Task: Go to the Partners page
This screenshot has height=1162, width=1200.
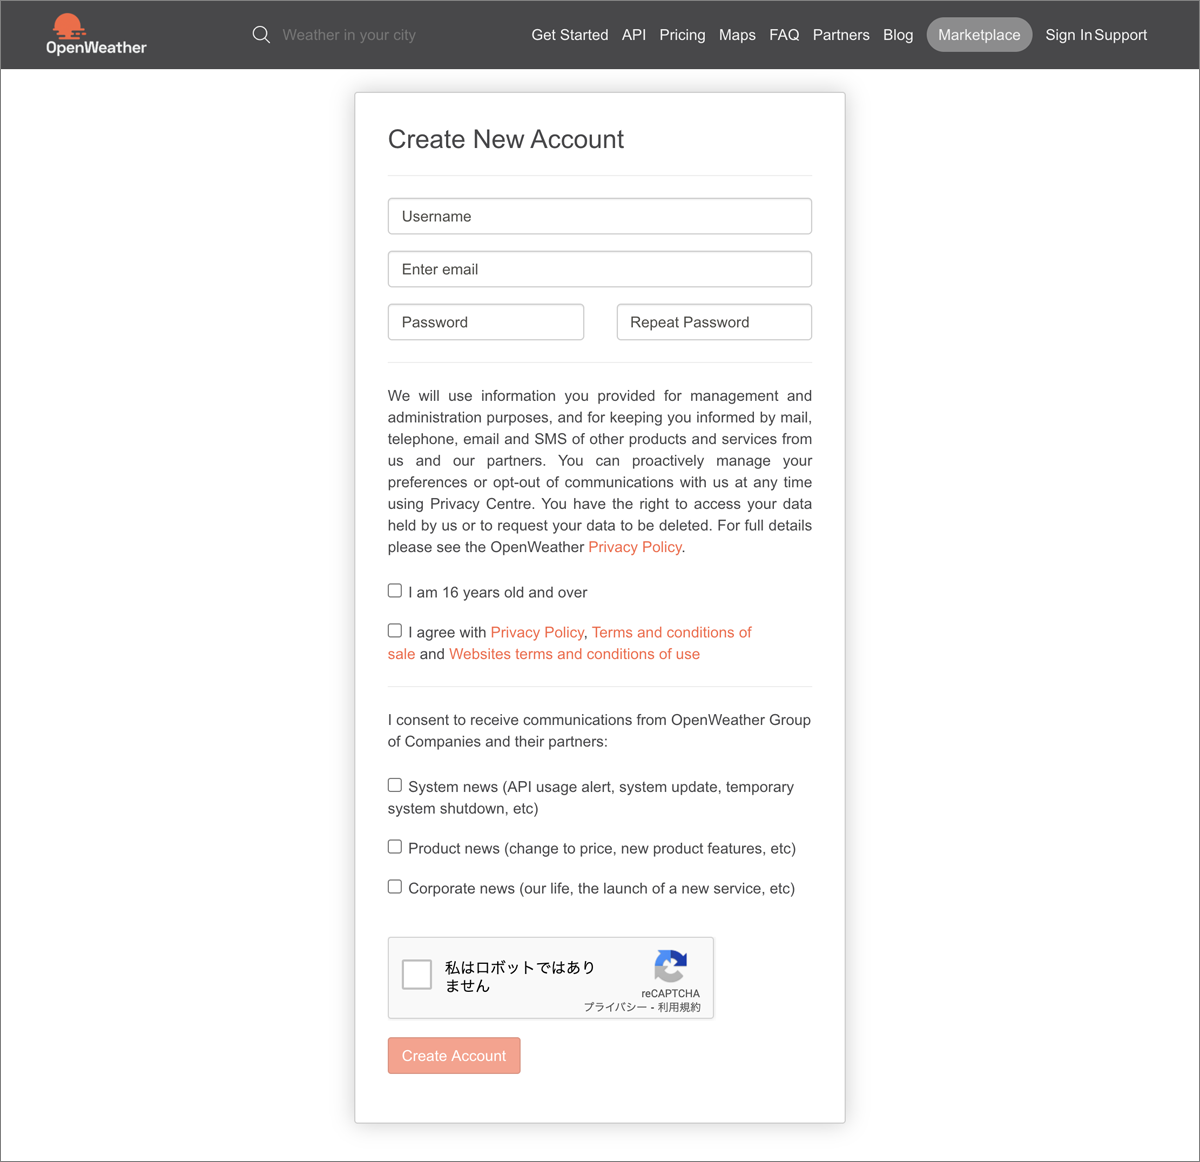Action: point(841,35)
